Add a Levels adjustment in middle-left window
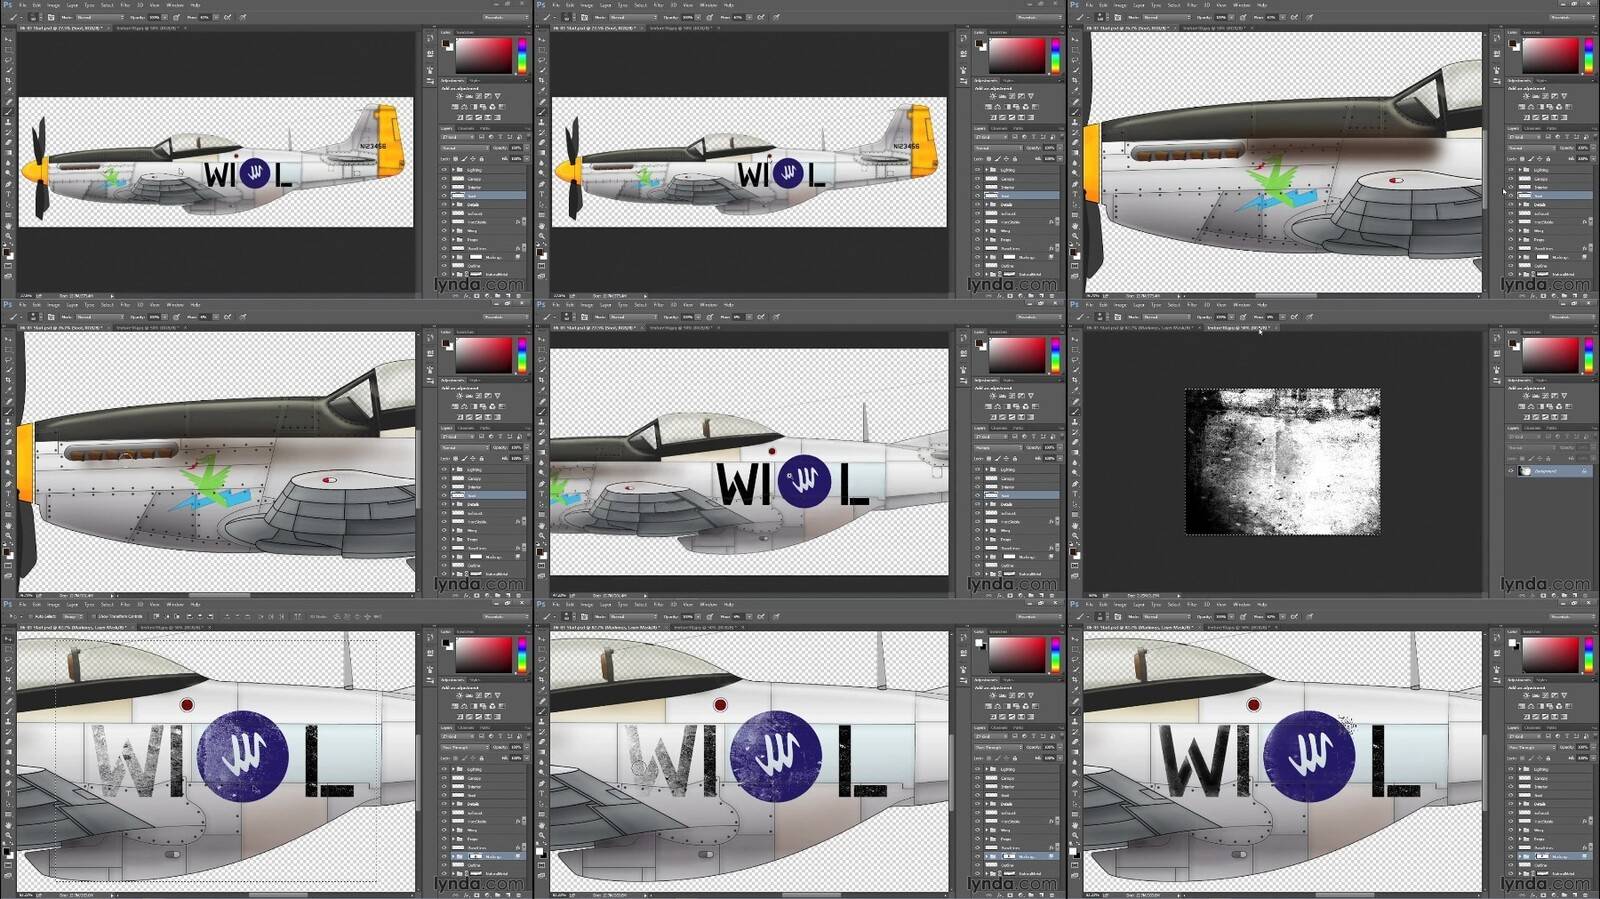The width and height of the screenshot is (1600, 899). [x=470, y=396]
